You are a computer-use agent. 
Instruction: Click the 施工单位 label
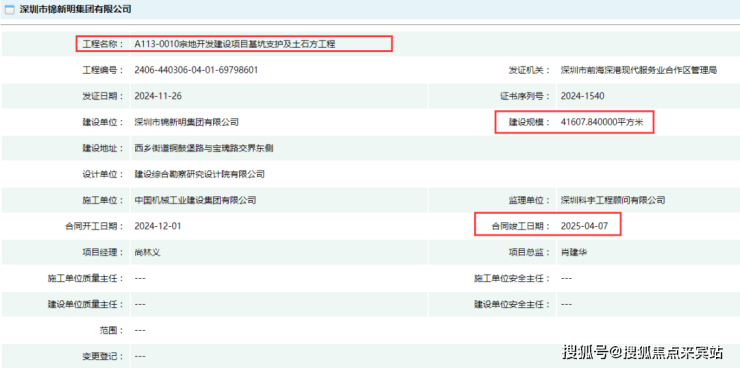[x=103, y=200]
